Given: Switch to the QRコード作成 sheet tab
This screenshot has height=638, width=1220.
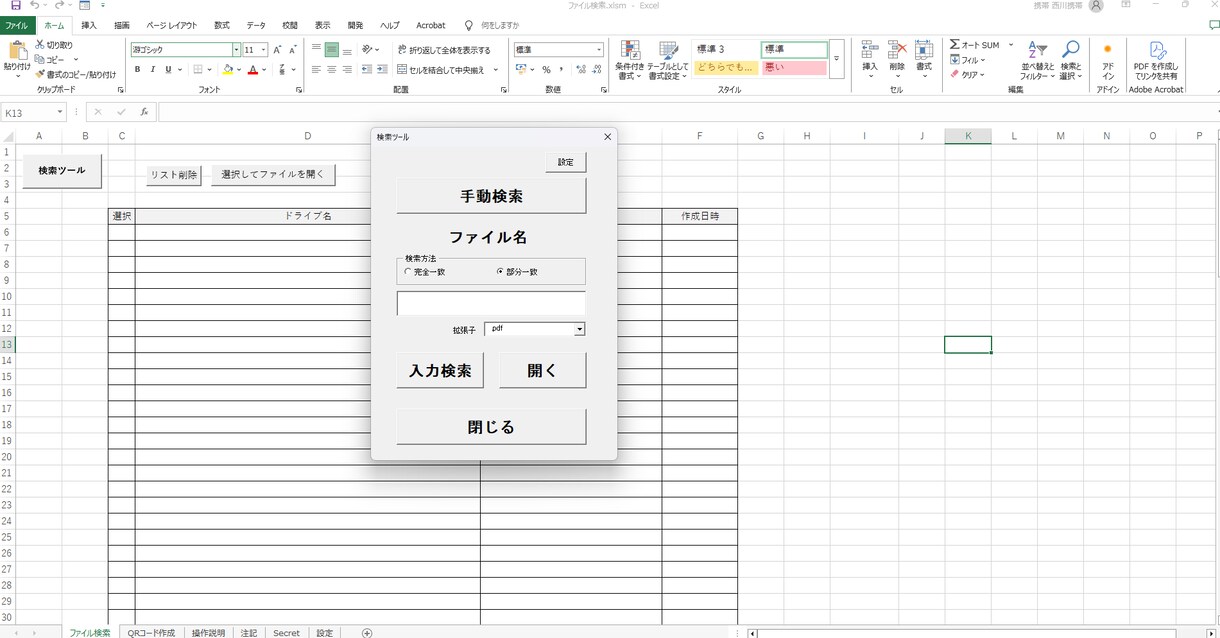Looking at the screenshot, I should [x=151, y=632].
